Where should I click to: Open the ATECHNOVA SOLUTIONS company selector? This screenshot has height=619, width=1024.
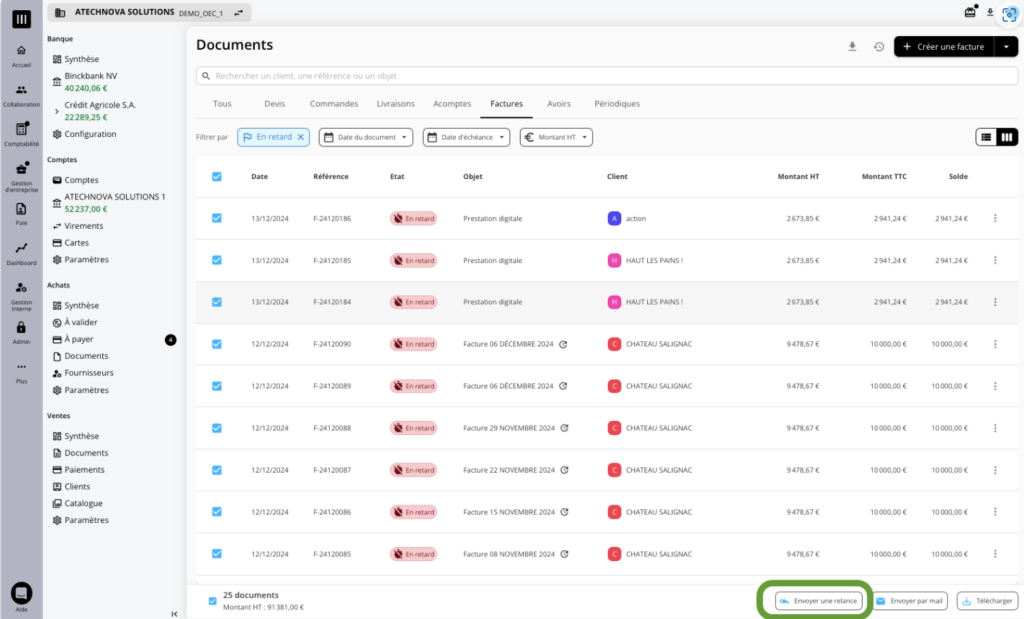click(149, 12)
